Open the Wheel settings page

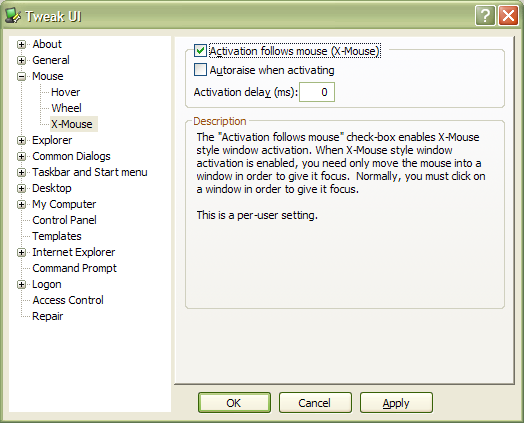(x=66, y=108)
